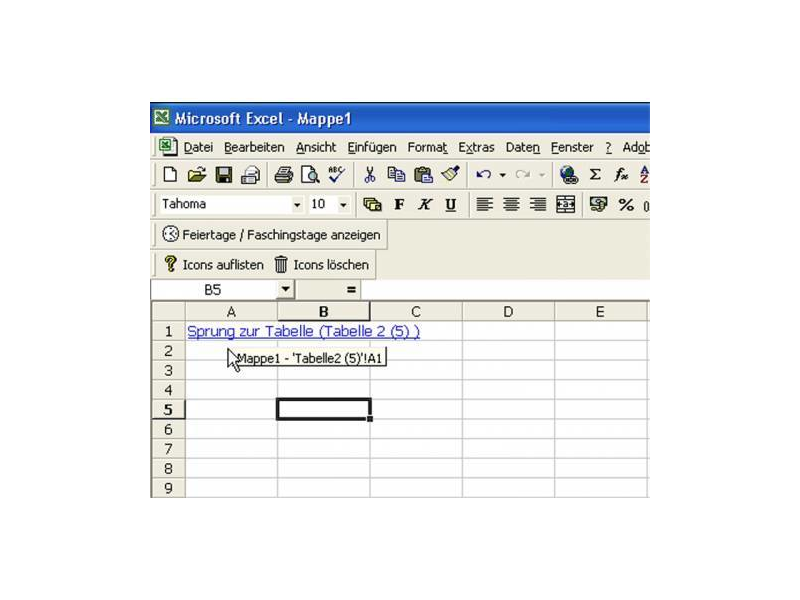Copy selection with the copy icon
This screenshot has width=800, height=600.
click(x=396, y=175)
